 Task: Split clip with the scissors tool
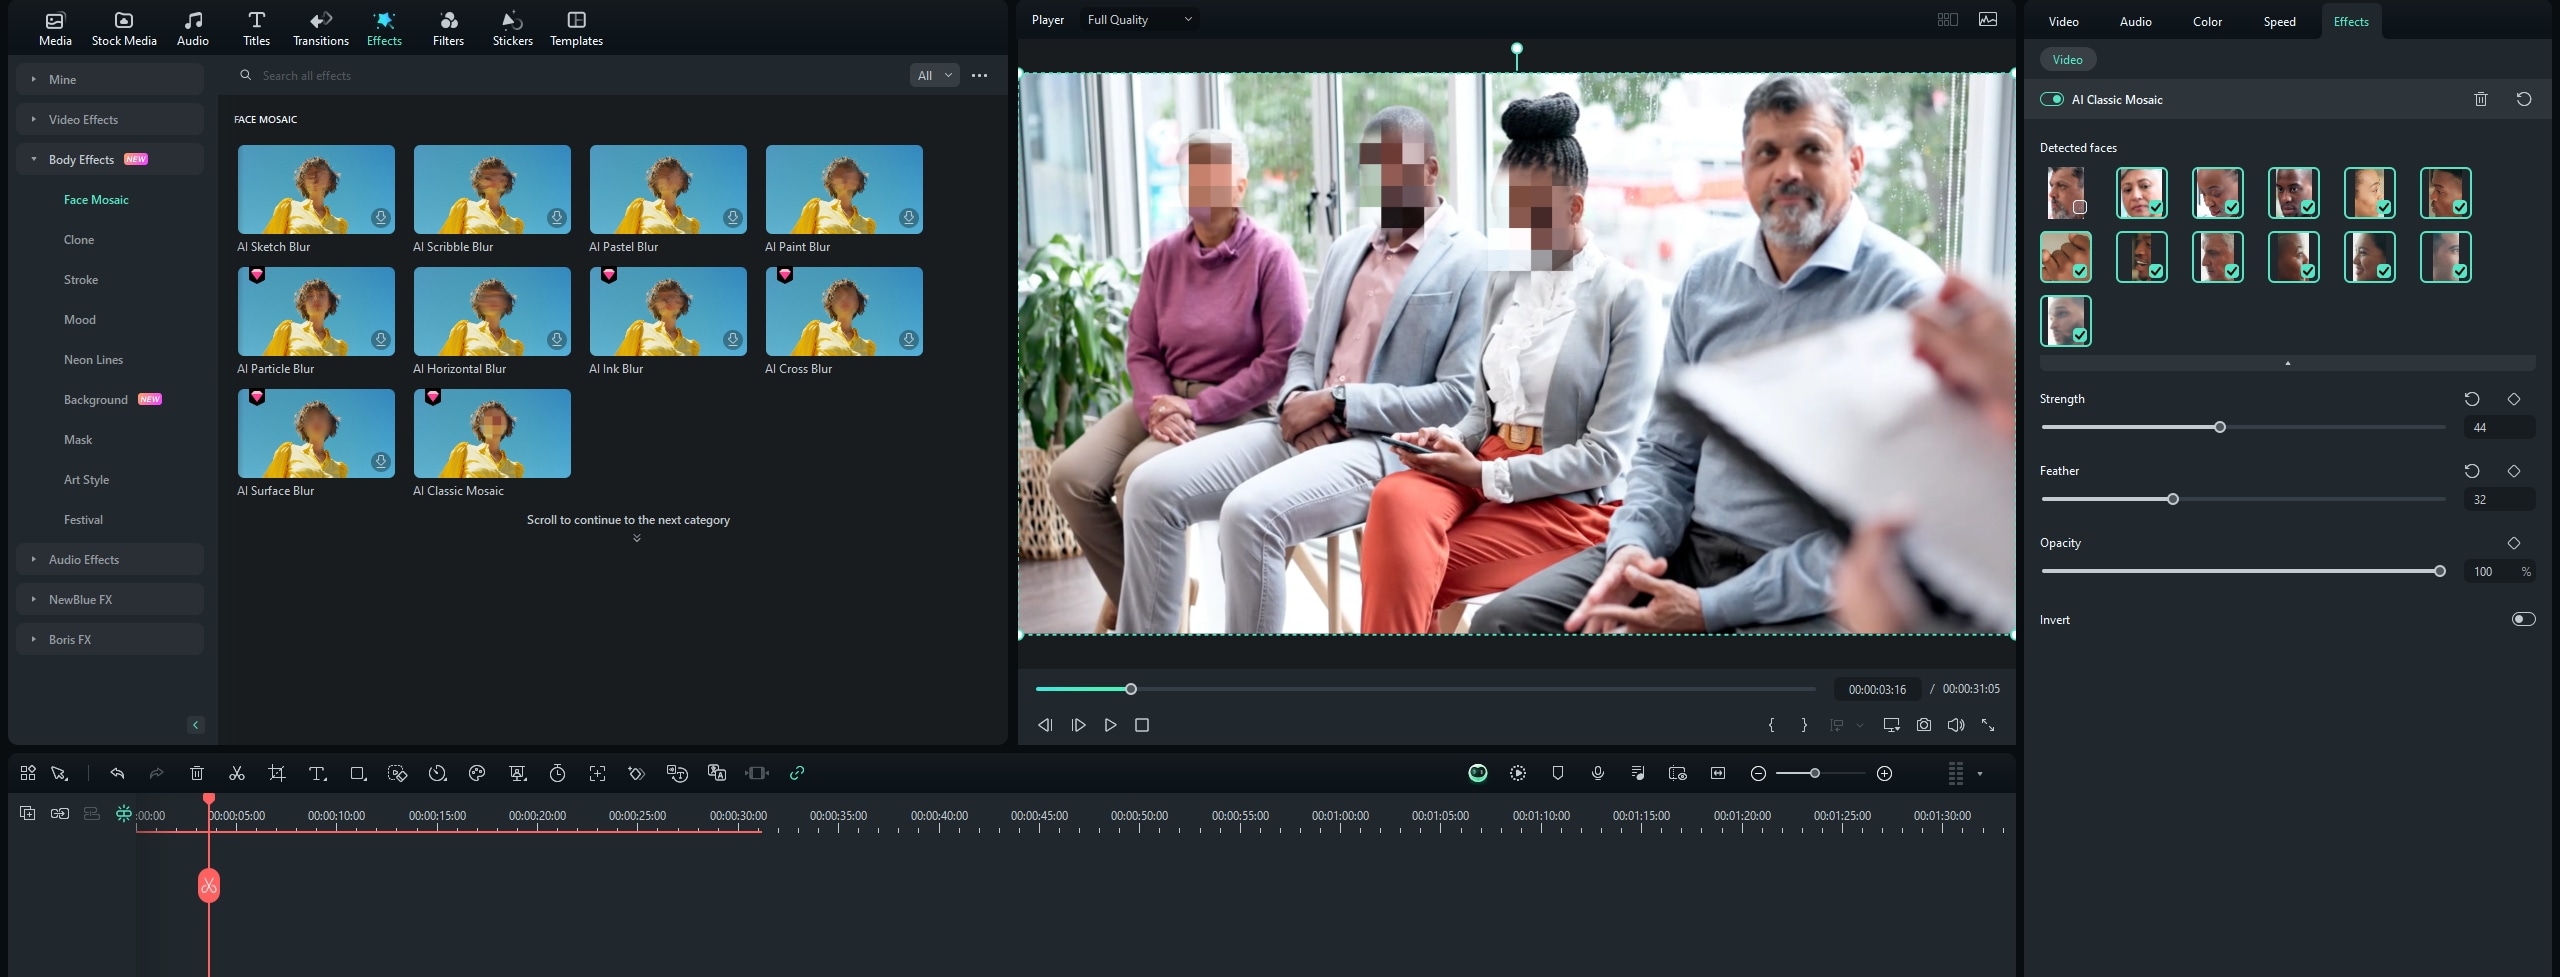click(x=237, y=773)
